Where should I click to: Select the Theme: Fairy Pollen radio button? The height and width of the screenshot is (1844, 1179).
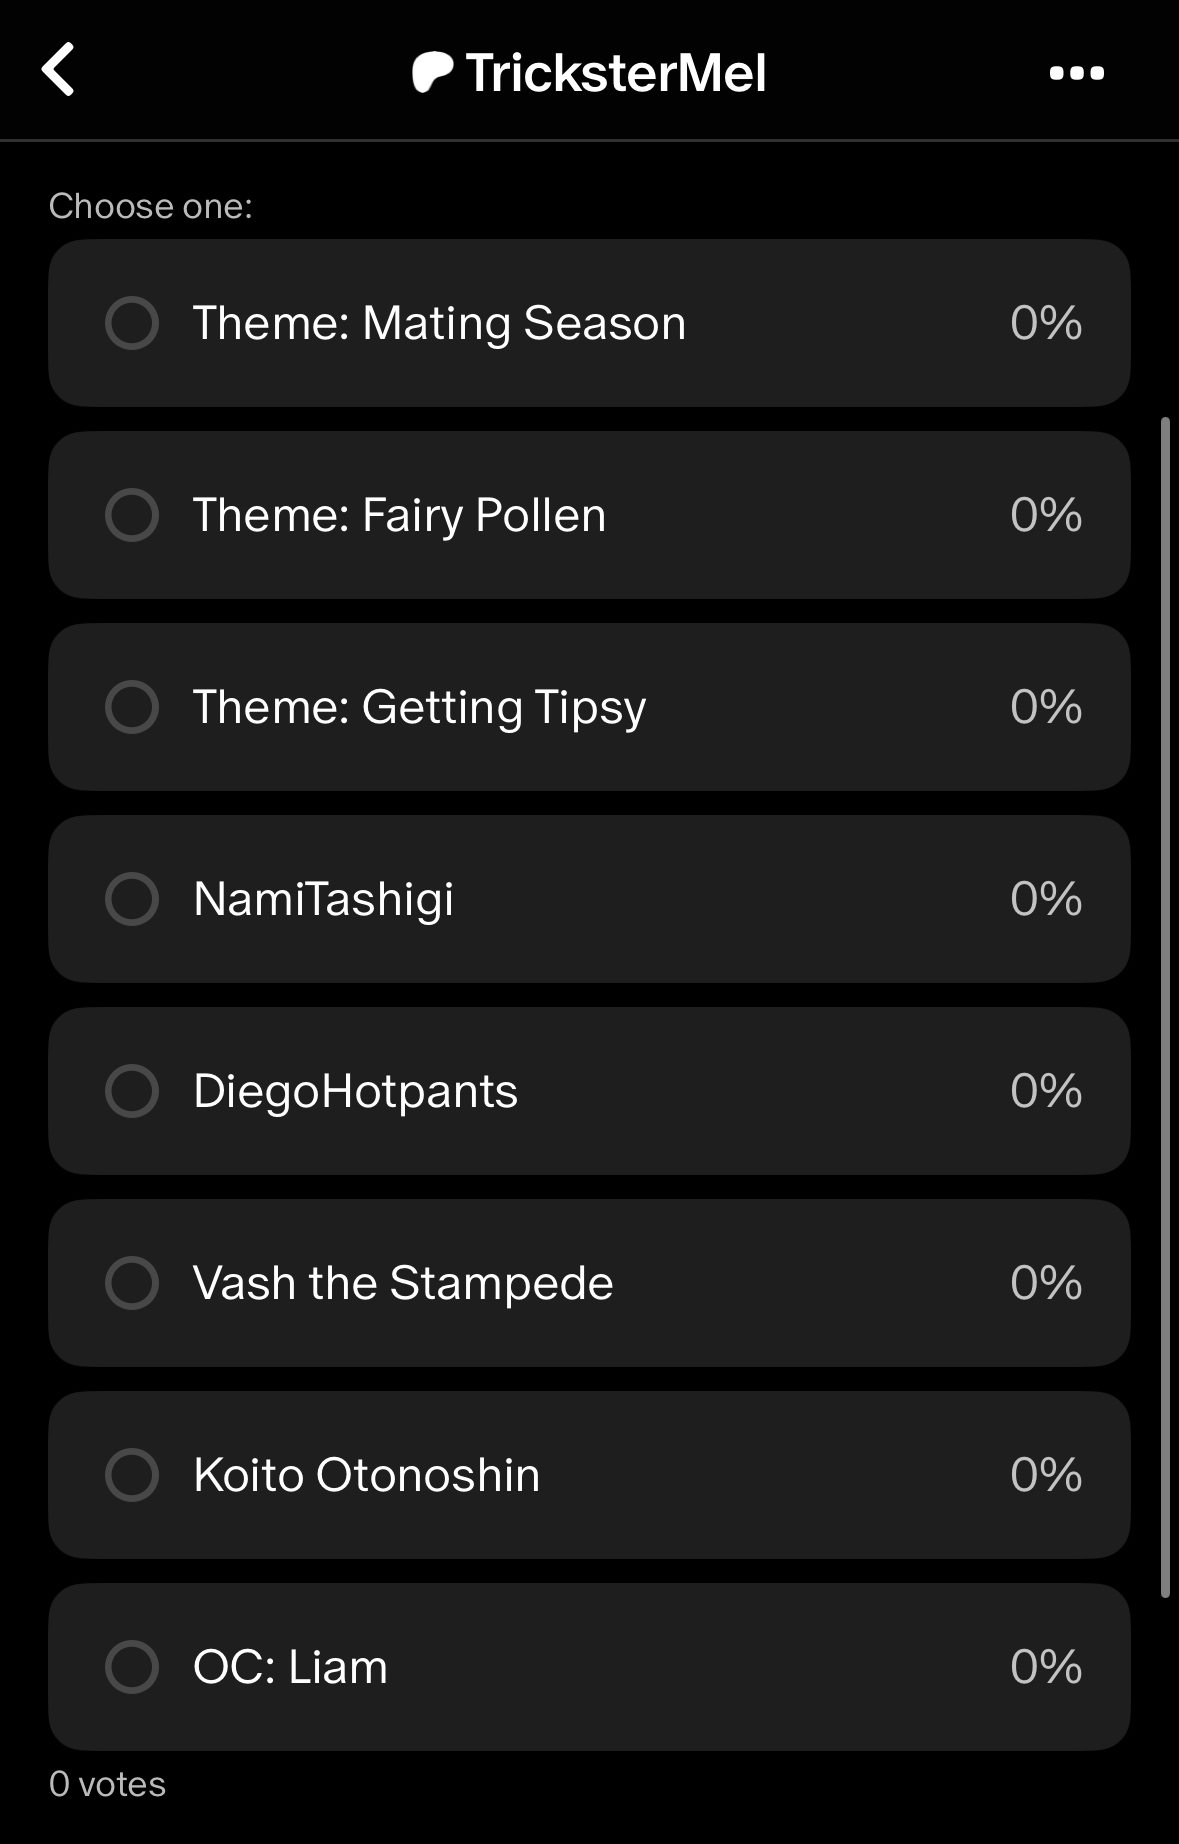tap(132, 515)
